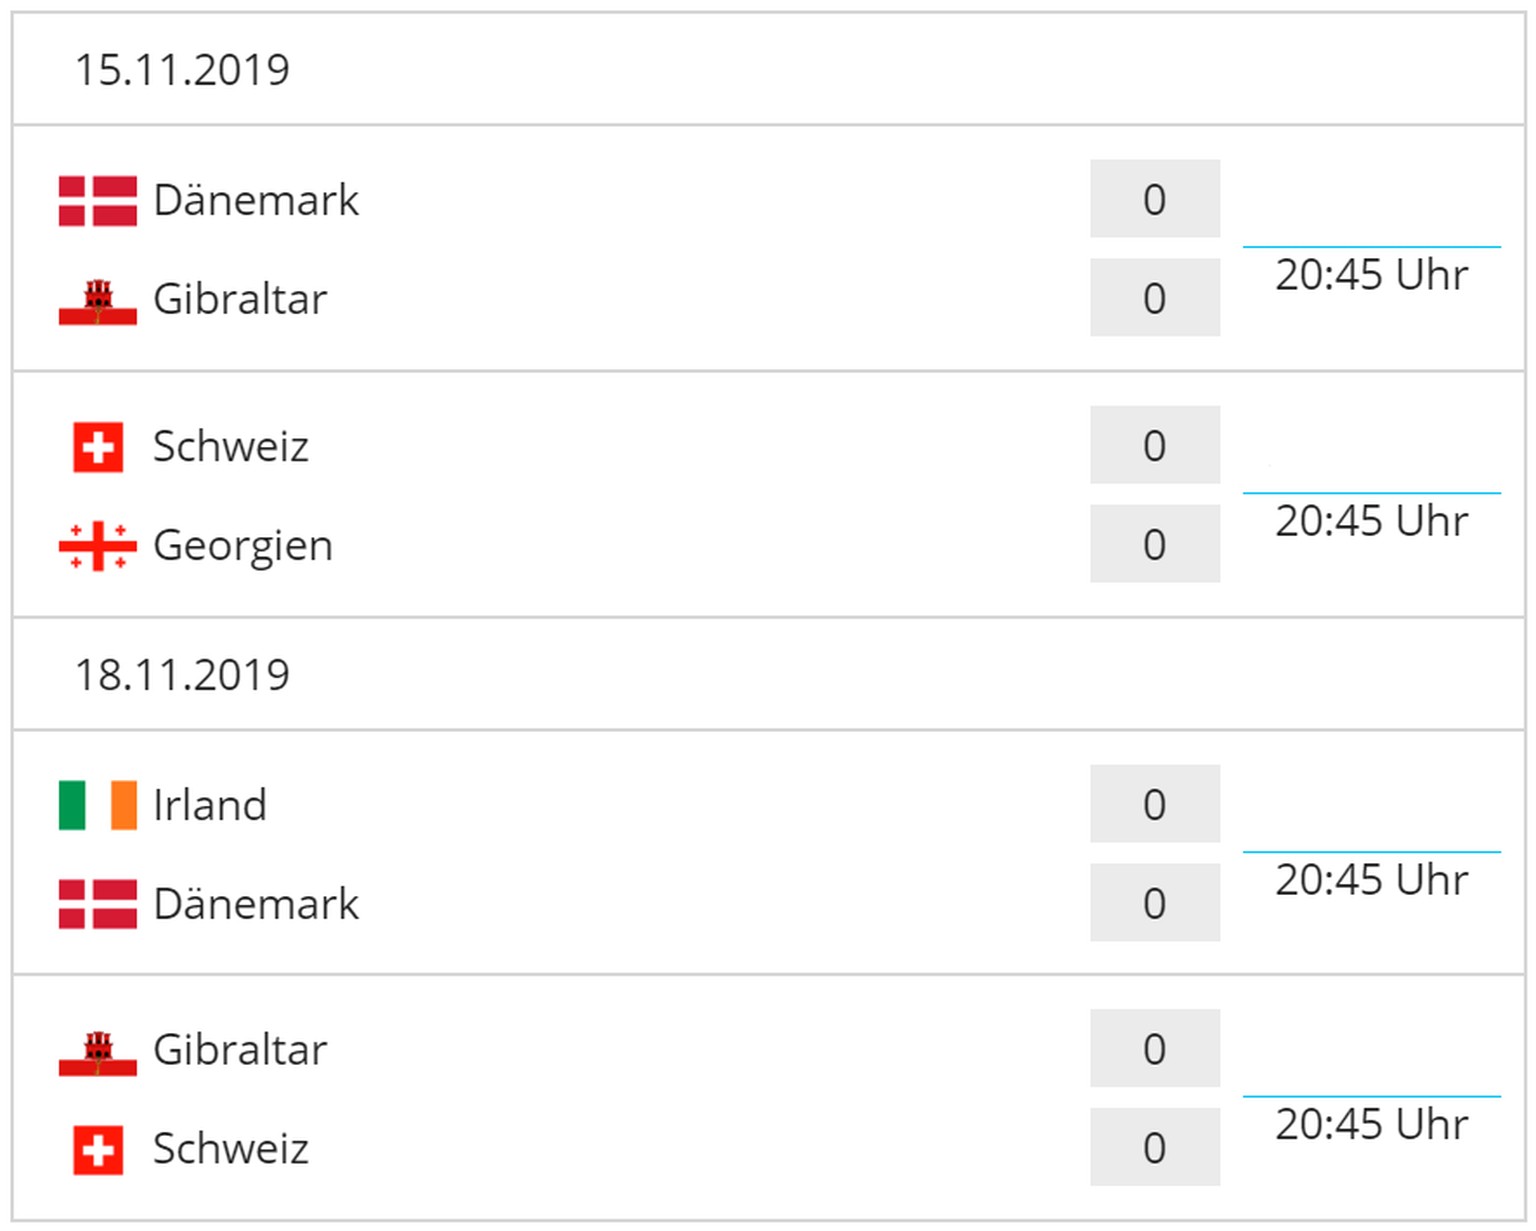Open the Irland team name

pyautogui.click(x=210, y=805)
